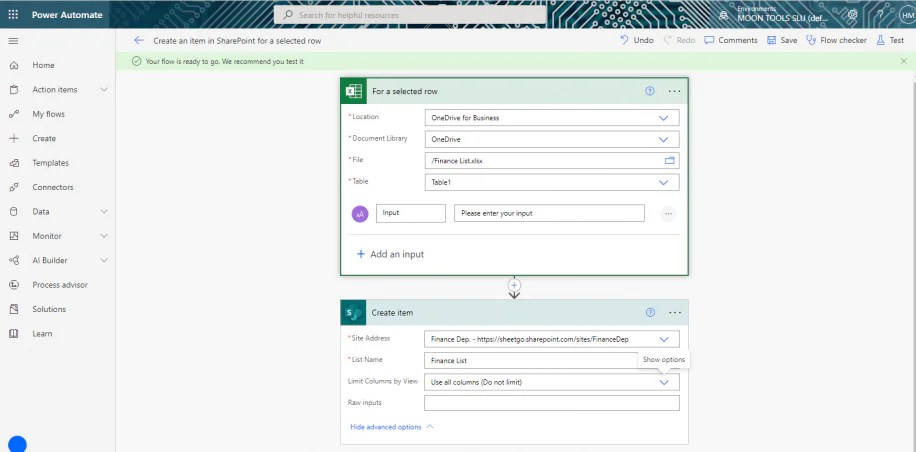The image size is (916, 452).
Task: Open Templates page
Action: point(50,163)
